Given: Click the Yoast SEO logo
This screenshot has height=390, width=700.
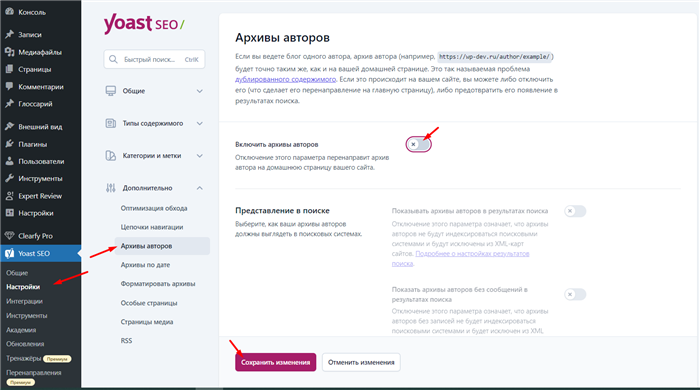Looking at the screenshot, I should pyautogui.click(x=144, y=24).
